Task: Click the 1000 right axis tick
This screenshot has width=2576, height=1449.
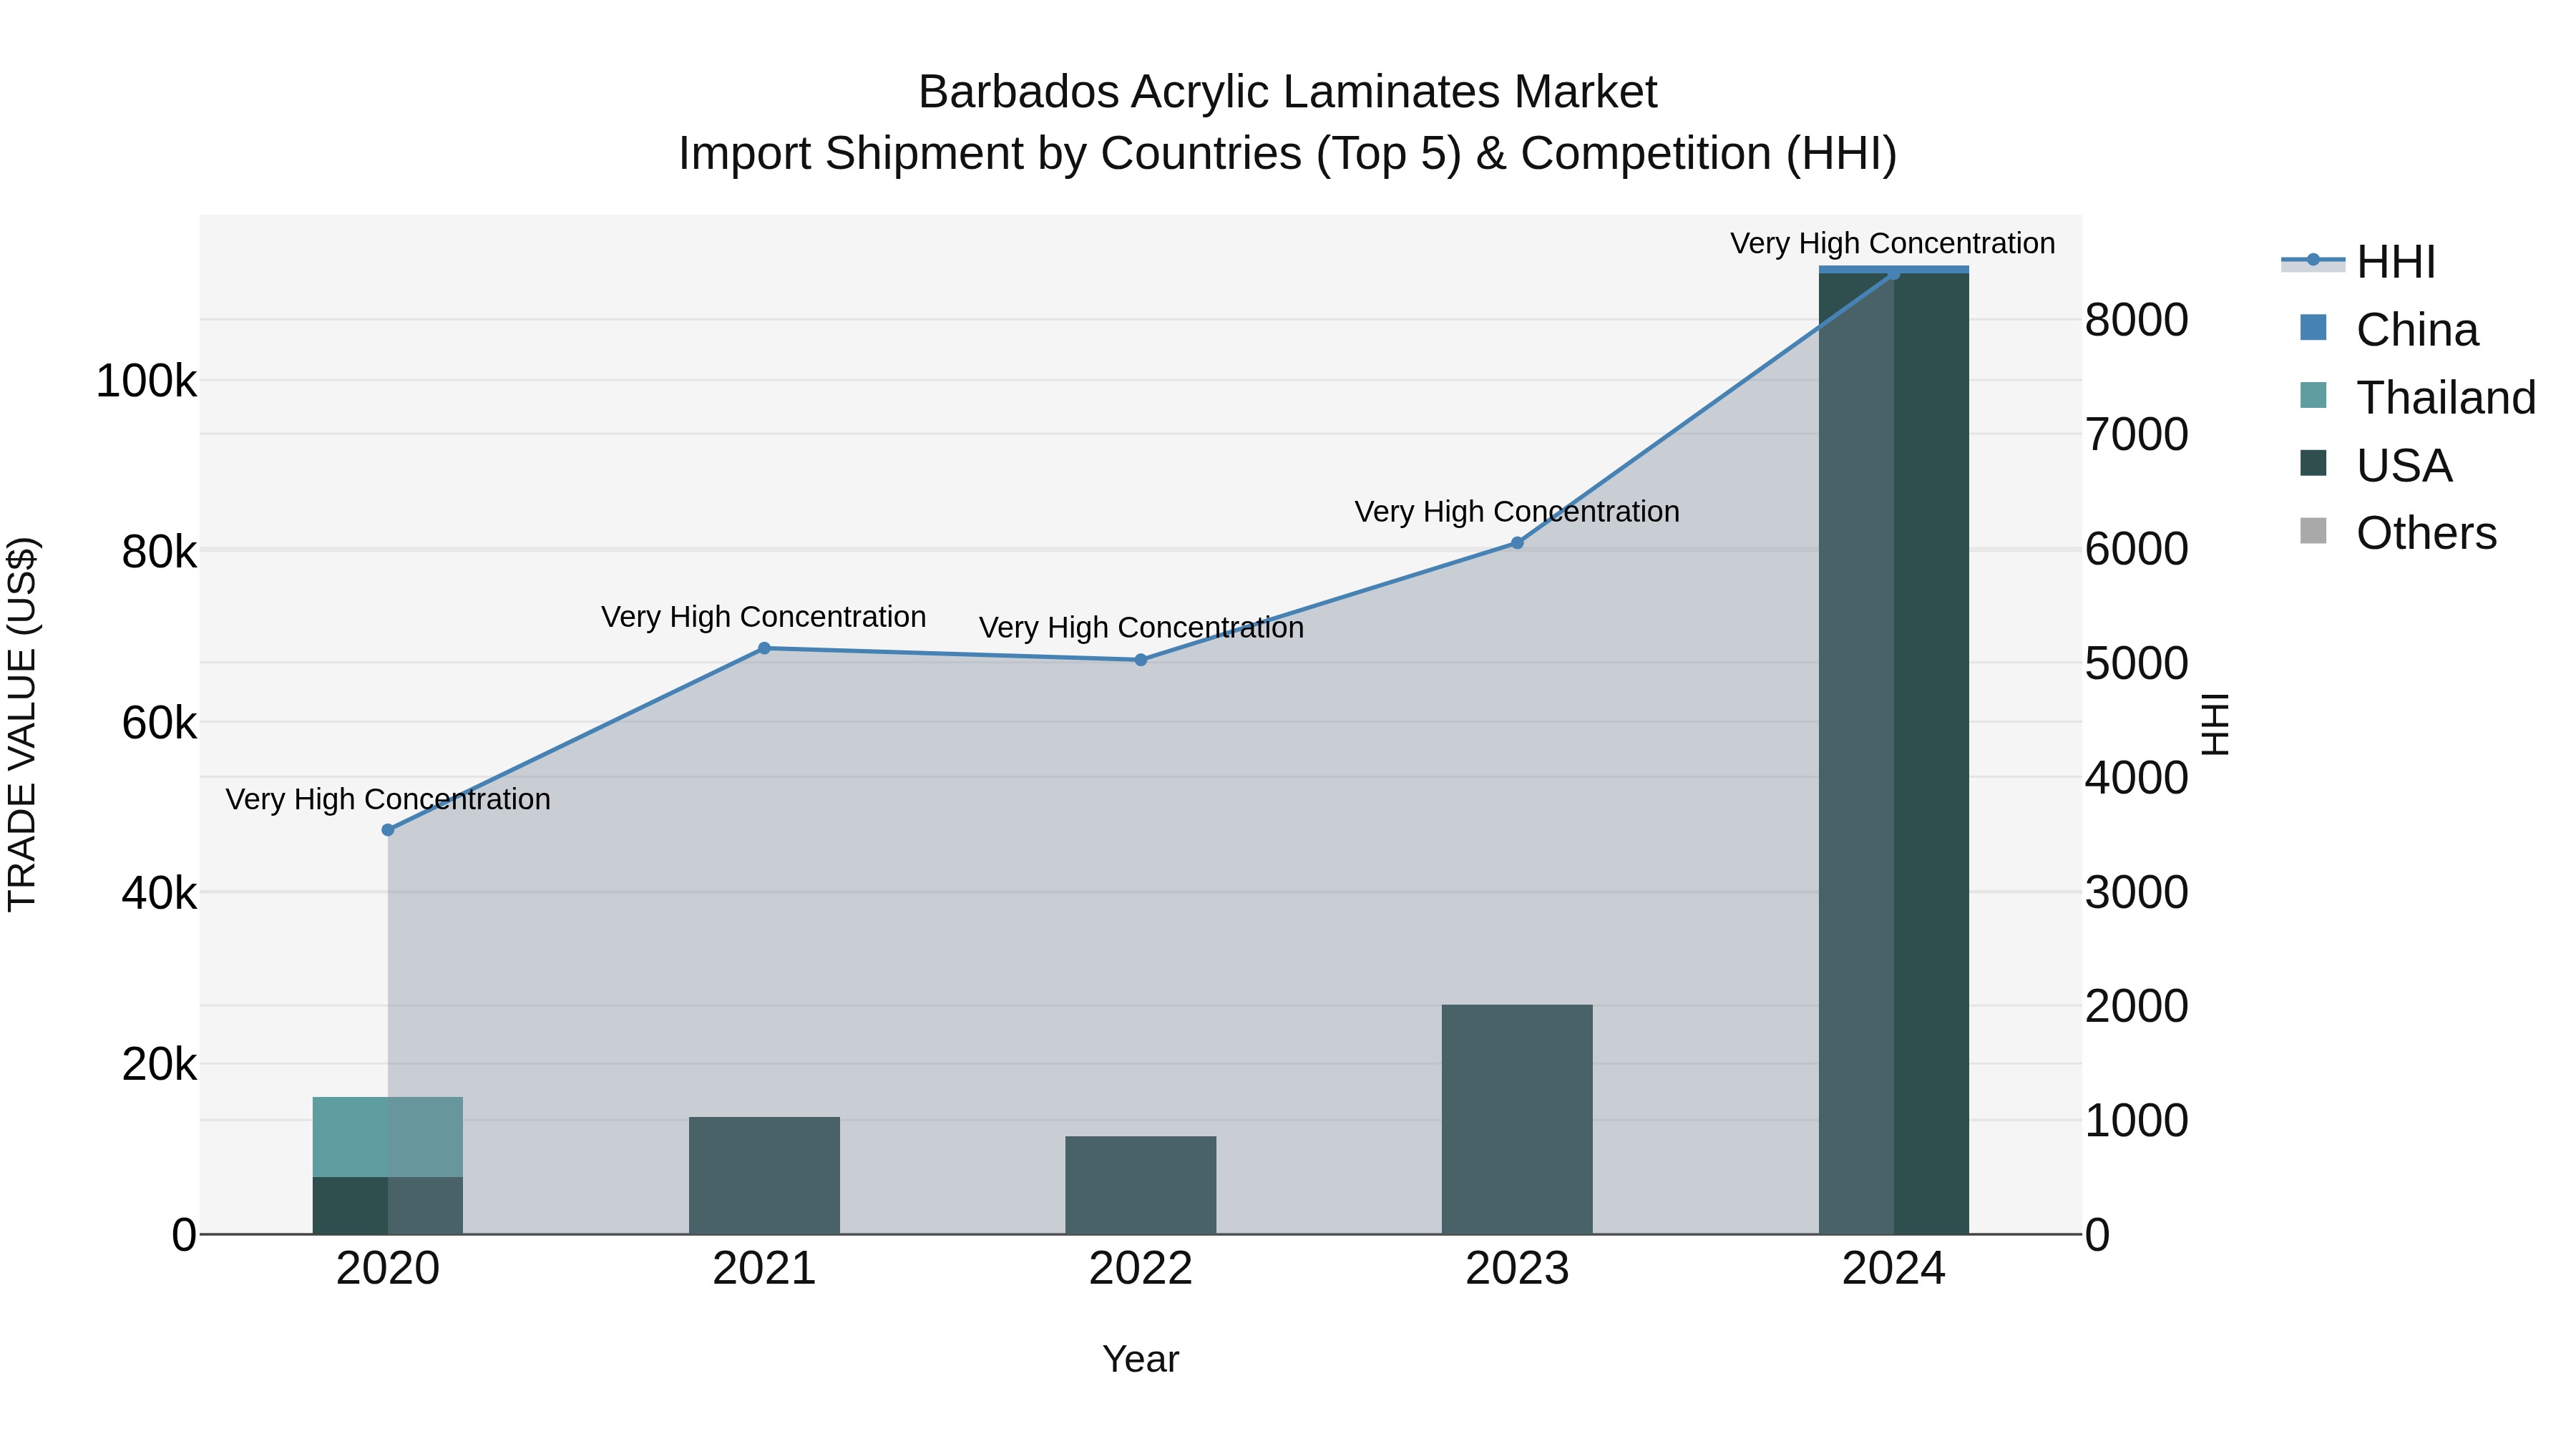Action: pos(2137,1121)
